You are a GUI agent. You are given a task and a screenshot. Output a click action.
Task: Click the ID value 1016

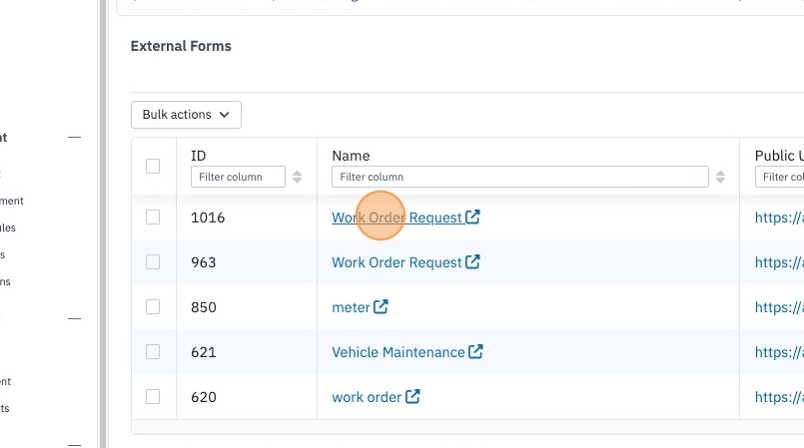208,218
